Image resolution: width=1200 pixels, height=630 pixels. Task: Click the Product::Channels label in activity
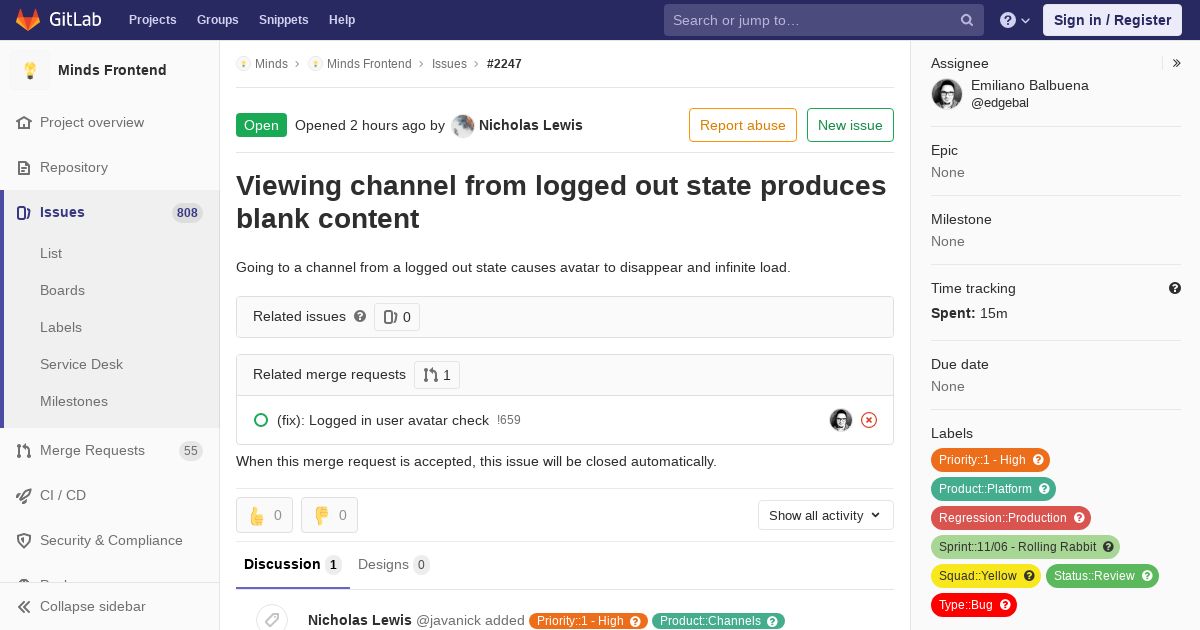click(x=718, y=621)
